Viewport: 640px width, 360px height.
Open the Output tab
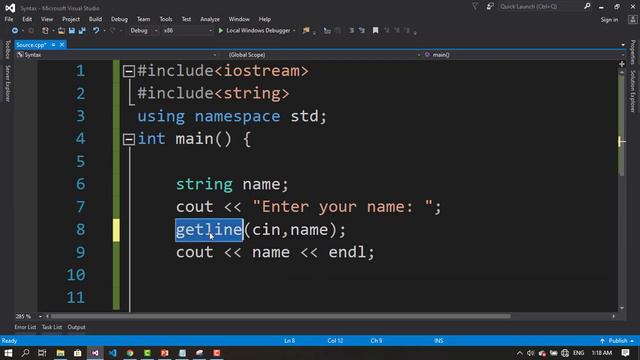[76, 327]
